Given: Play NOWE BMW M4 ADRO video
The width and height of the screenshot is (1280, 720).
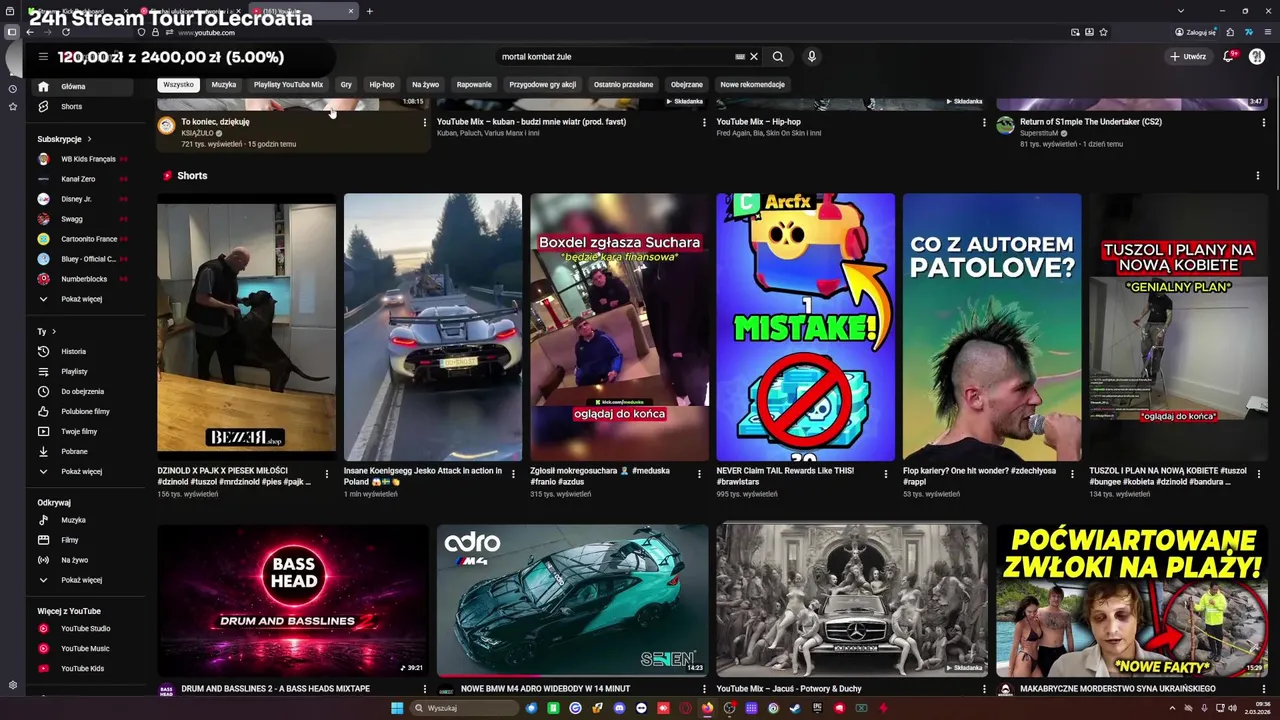Looking at the screenshot, I should click(x=572, y=600).
